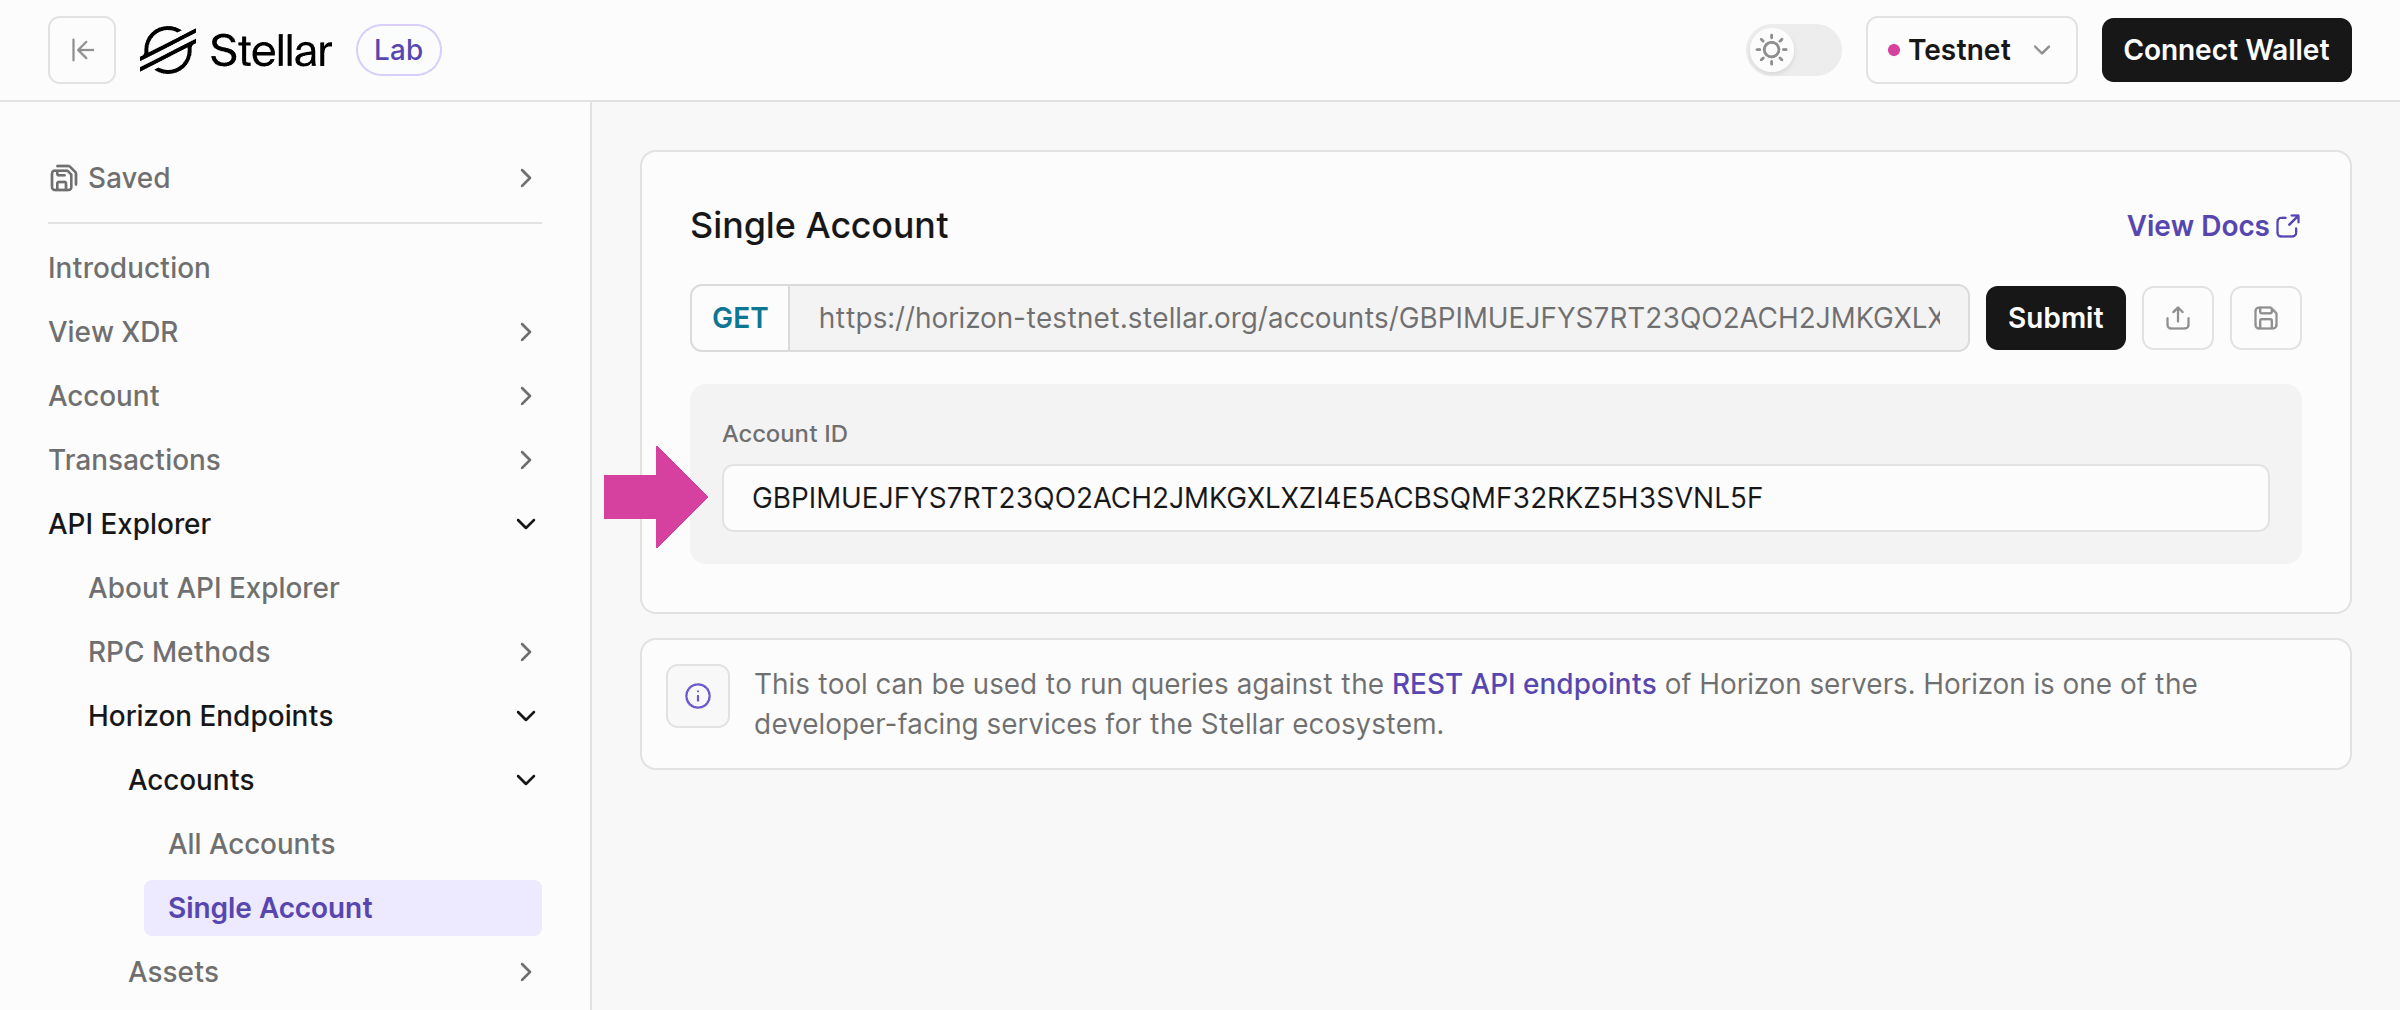The width and height of the screenshot is (2400, 1010).
Task: Click the info icon in notice box
Action: [698, 696]
